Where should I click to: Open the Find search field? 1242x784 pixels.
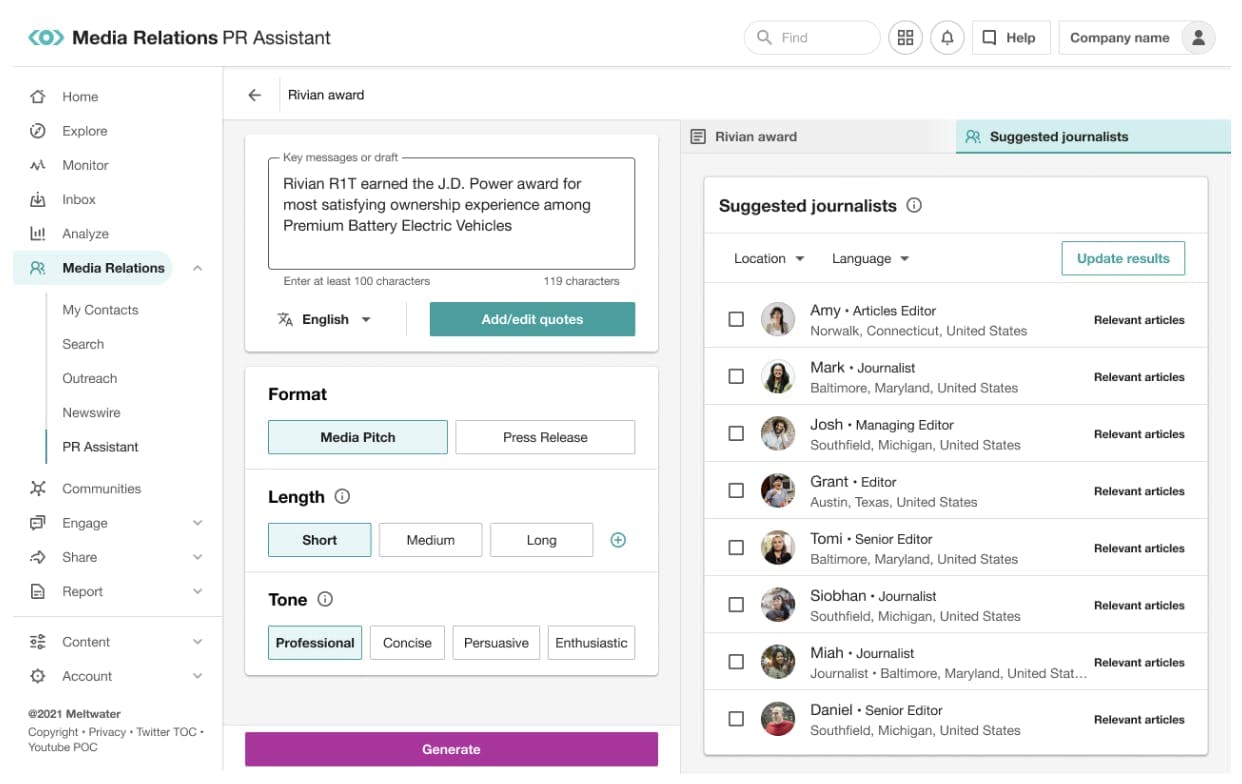pos(810,37)
